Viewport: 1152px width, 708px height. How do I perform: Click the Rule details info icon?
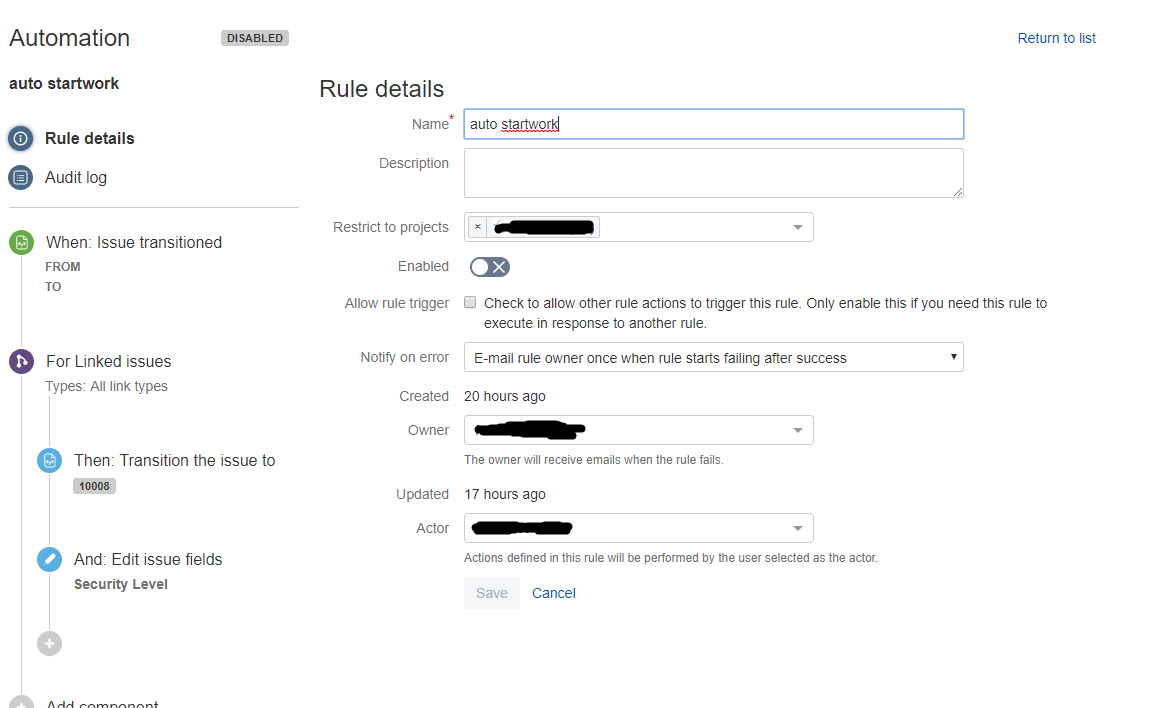click(x=21, y=138)
